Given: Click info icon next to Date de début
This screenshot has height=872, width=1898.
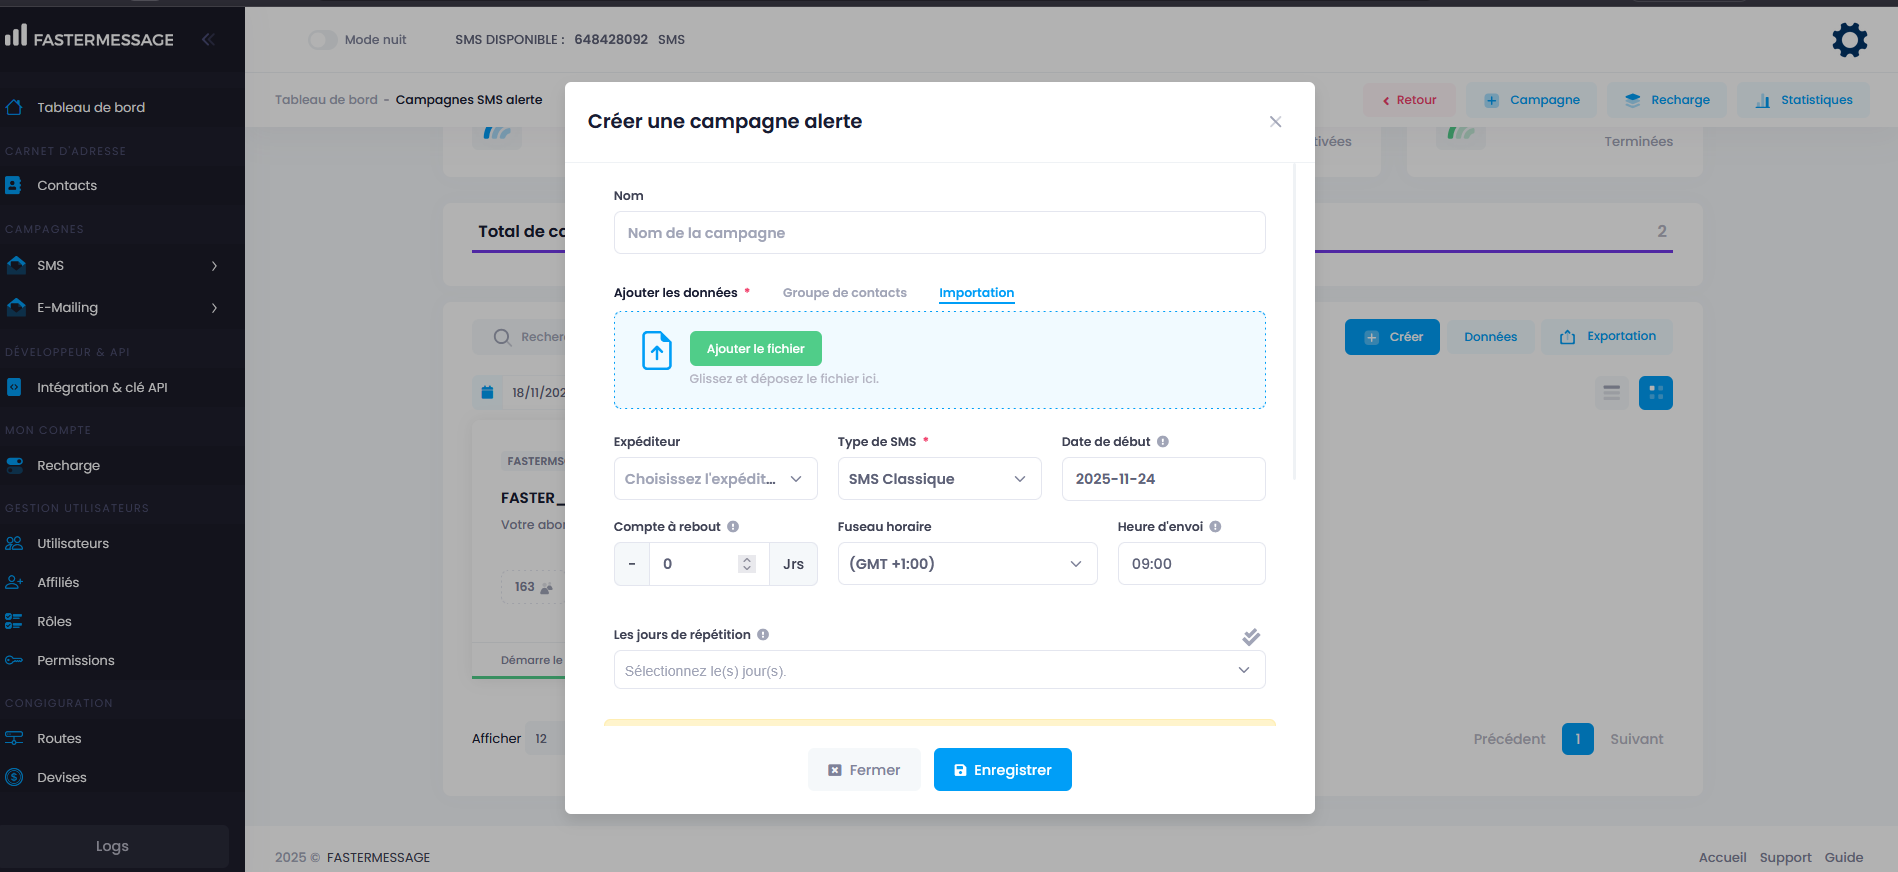Looking at the screenshot, I should point(1163,442).
